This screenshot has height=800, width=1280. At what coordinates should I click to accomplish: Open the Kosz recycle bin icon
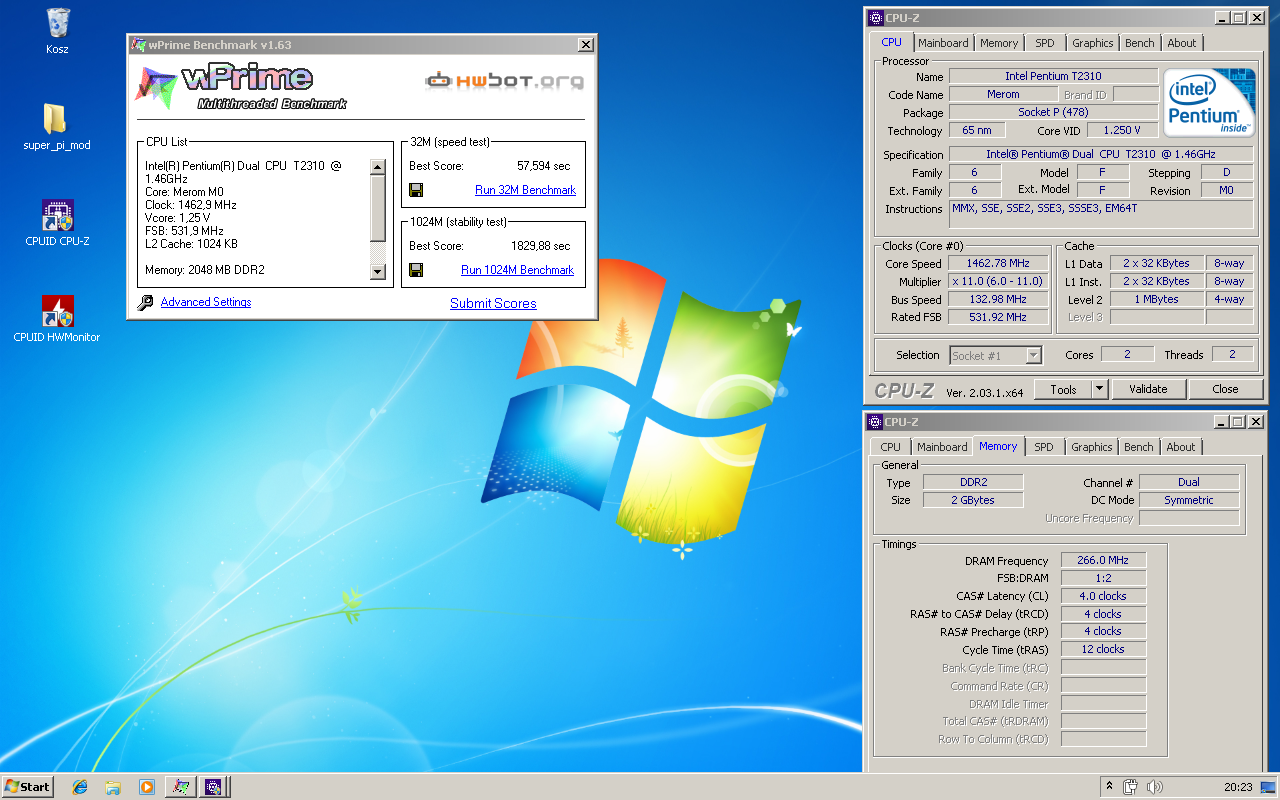[58, 22]
